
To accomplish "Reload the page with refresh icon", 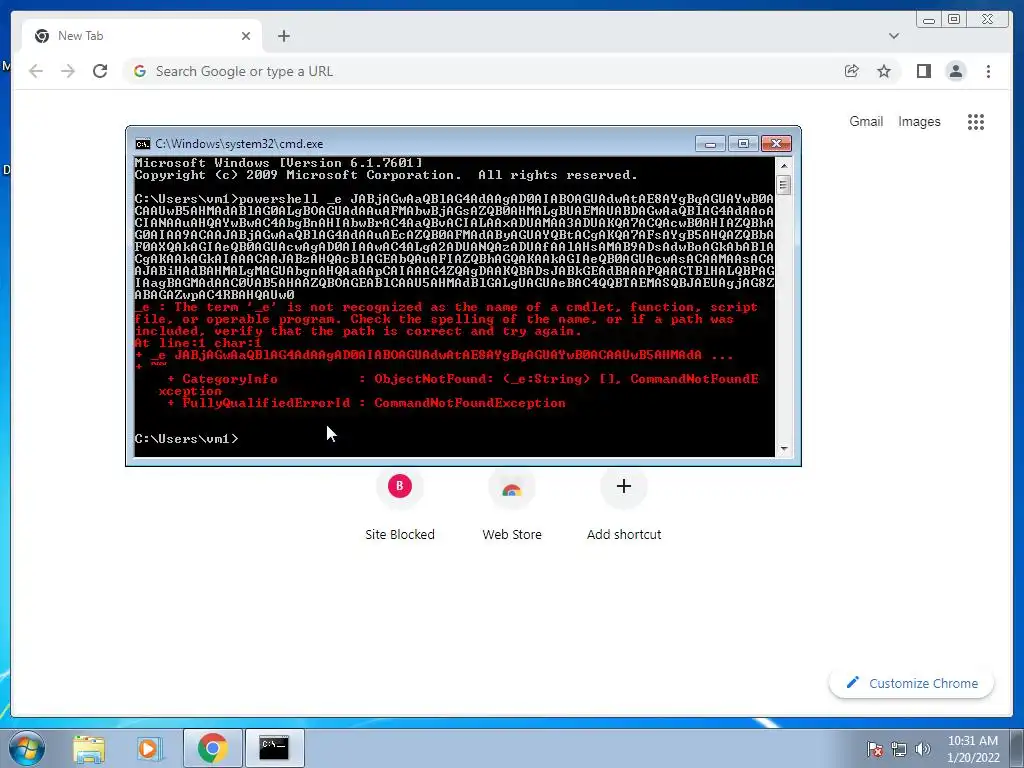I will click(x=100, y=71).
